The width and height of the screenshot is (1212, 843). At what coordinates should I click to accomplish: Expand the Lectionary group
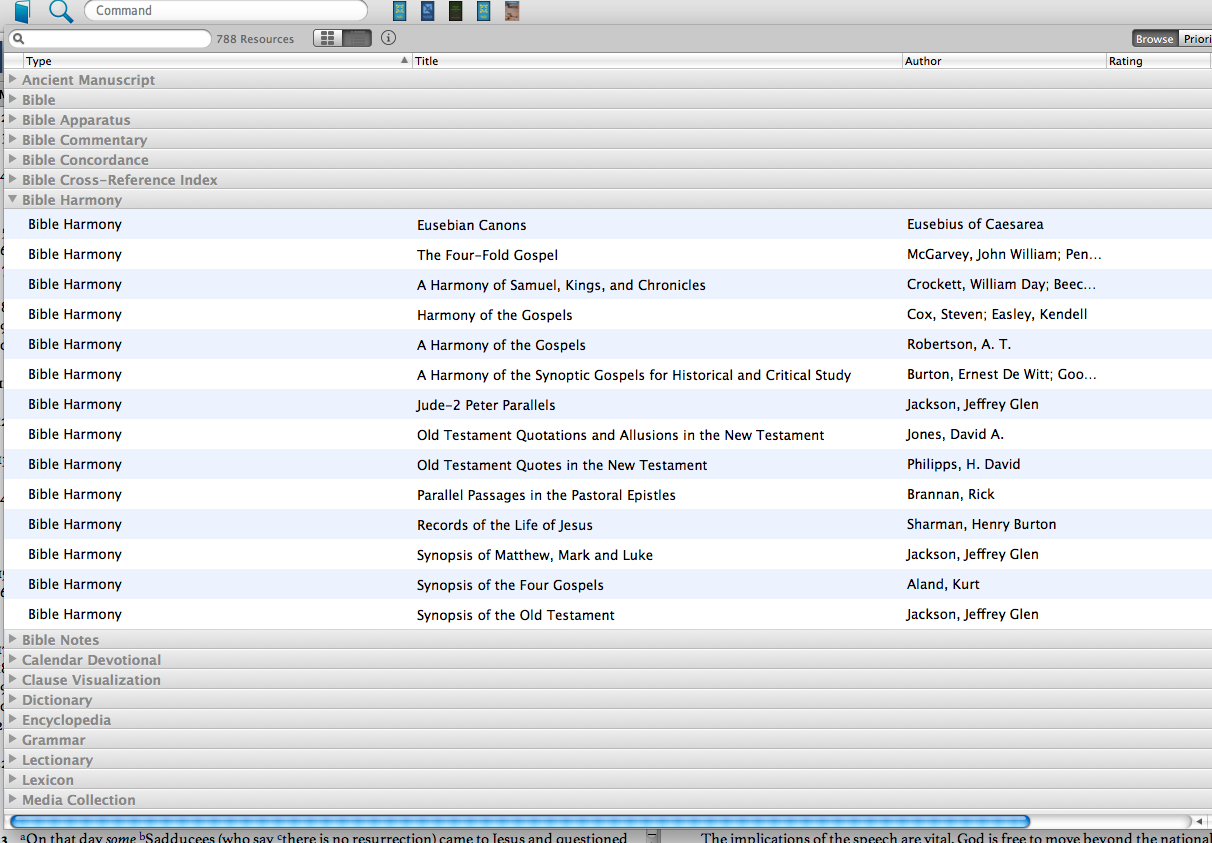tap(13, 759)
